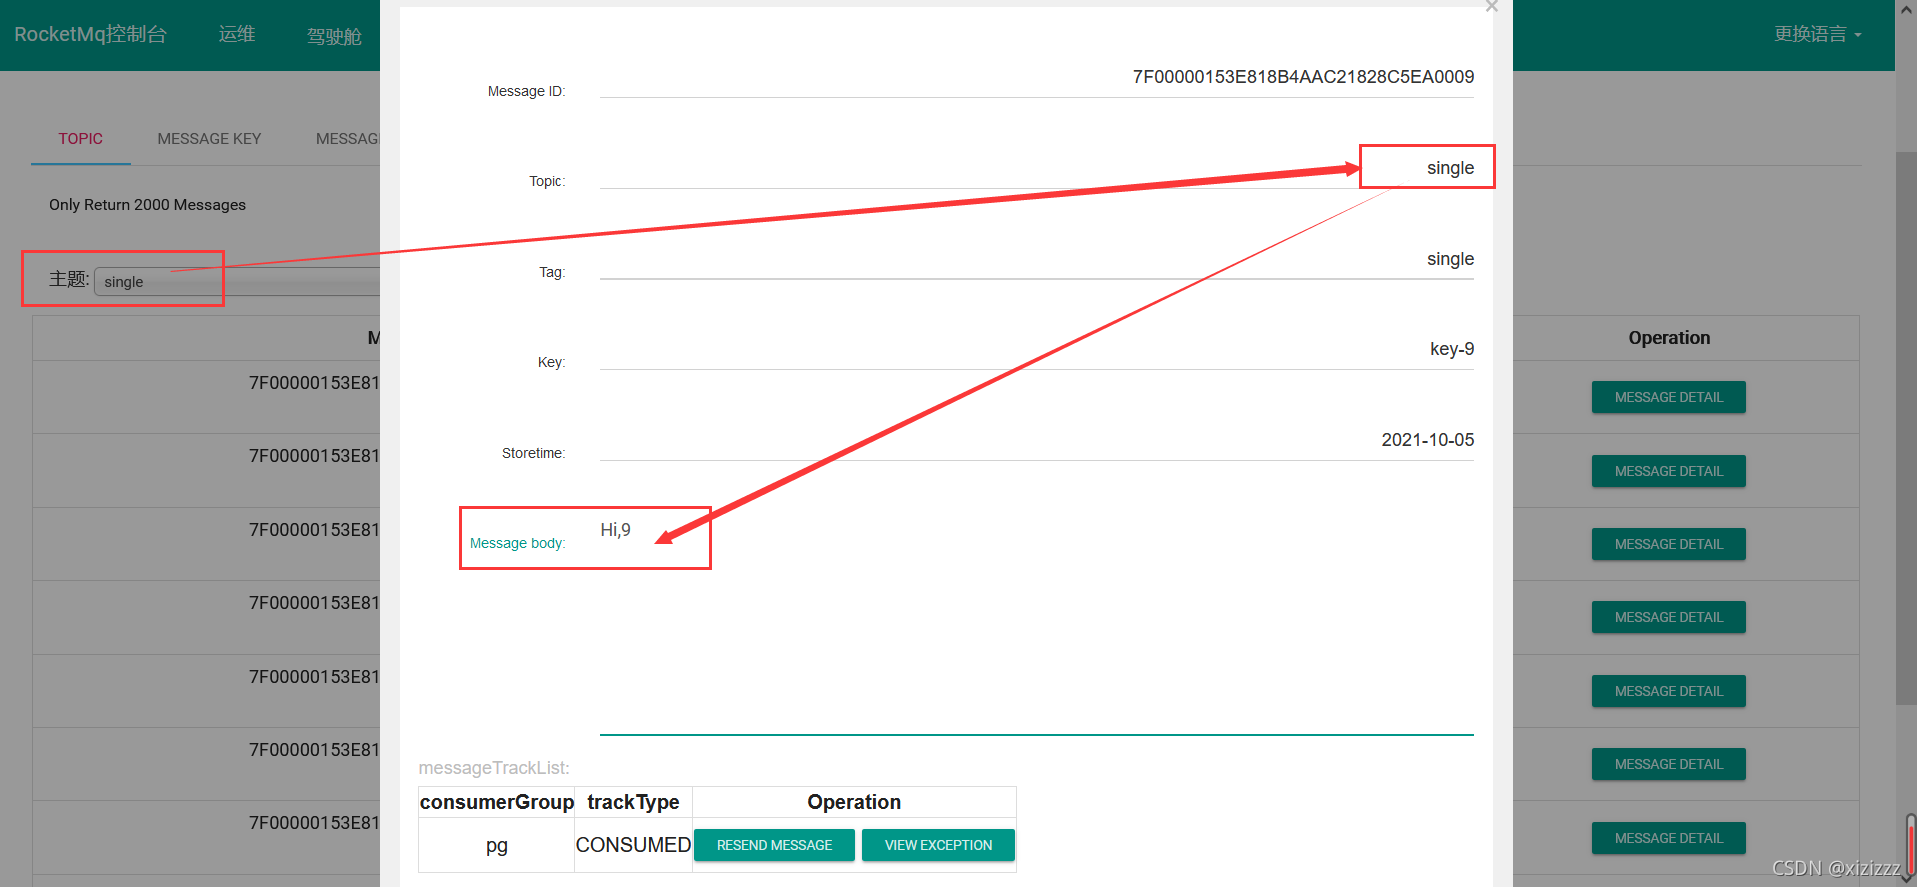Image resolution: width=1917 pixels, height=887 pixels.
Task: Open MESSAGE DETAIL for the second message row
Action: click(1668, 471)
